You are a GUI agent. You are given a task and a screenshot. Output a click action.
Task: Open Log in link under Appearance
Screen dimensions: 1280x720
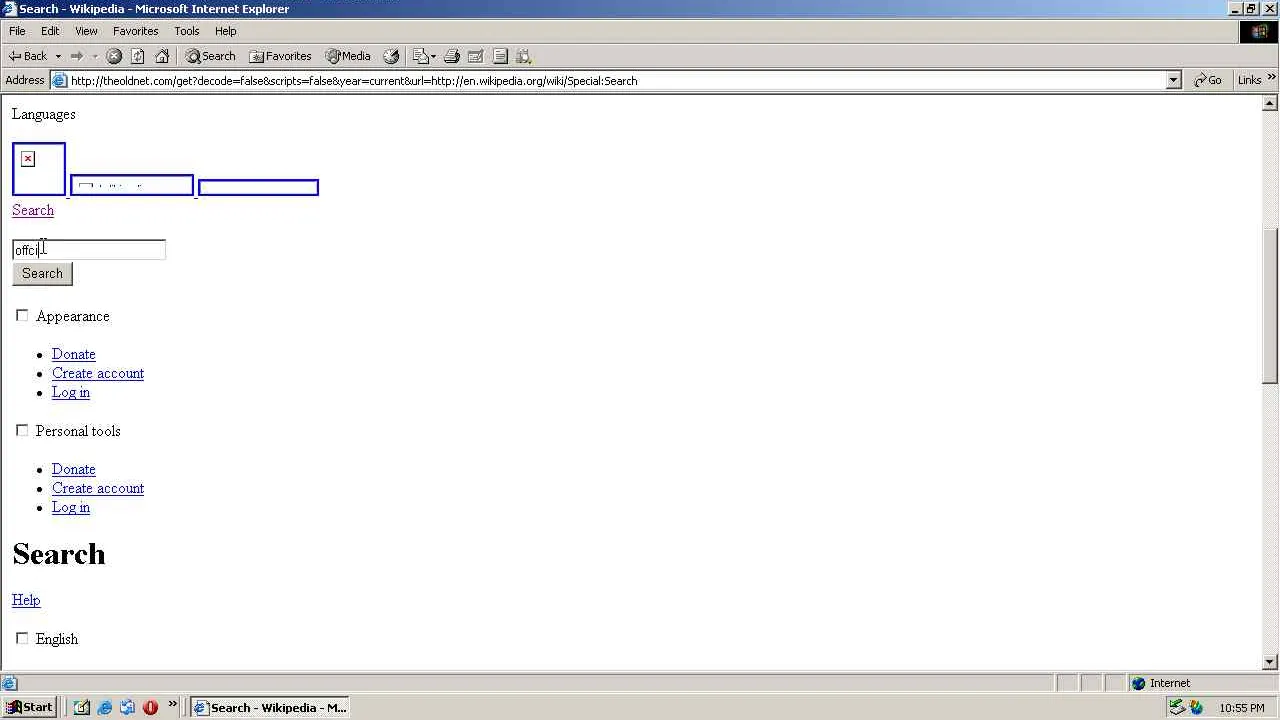[71, 392]
